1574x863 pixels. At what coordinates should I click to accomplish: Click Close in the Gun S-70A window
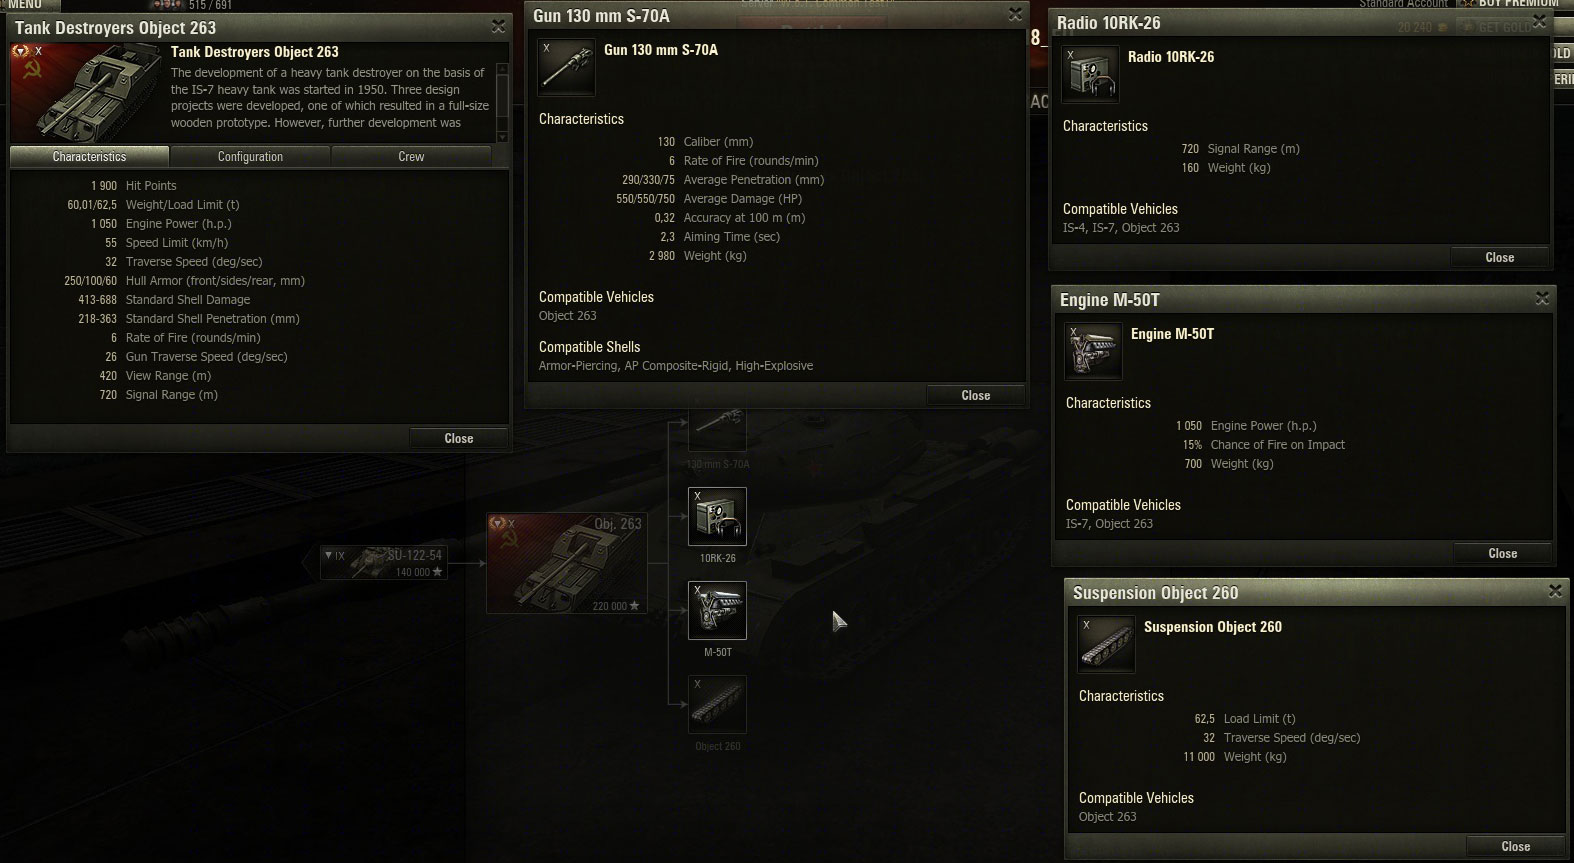(x=976, y=395)
